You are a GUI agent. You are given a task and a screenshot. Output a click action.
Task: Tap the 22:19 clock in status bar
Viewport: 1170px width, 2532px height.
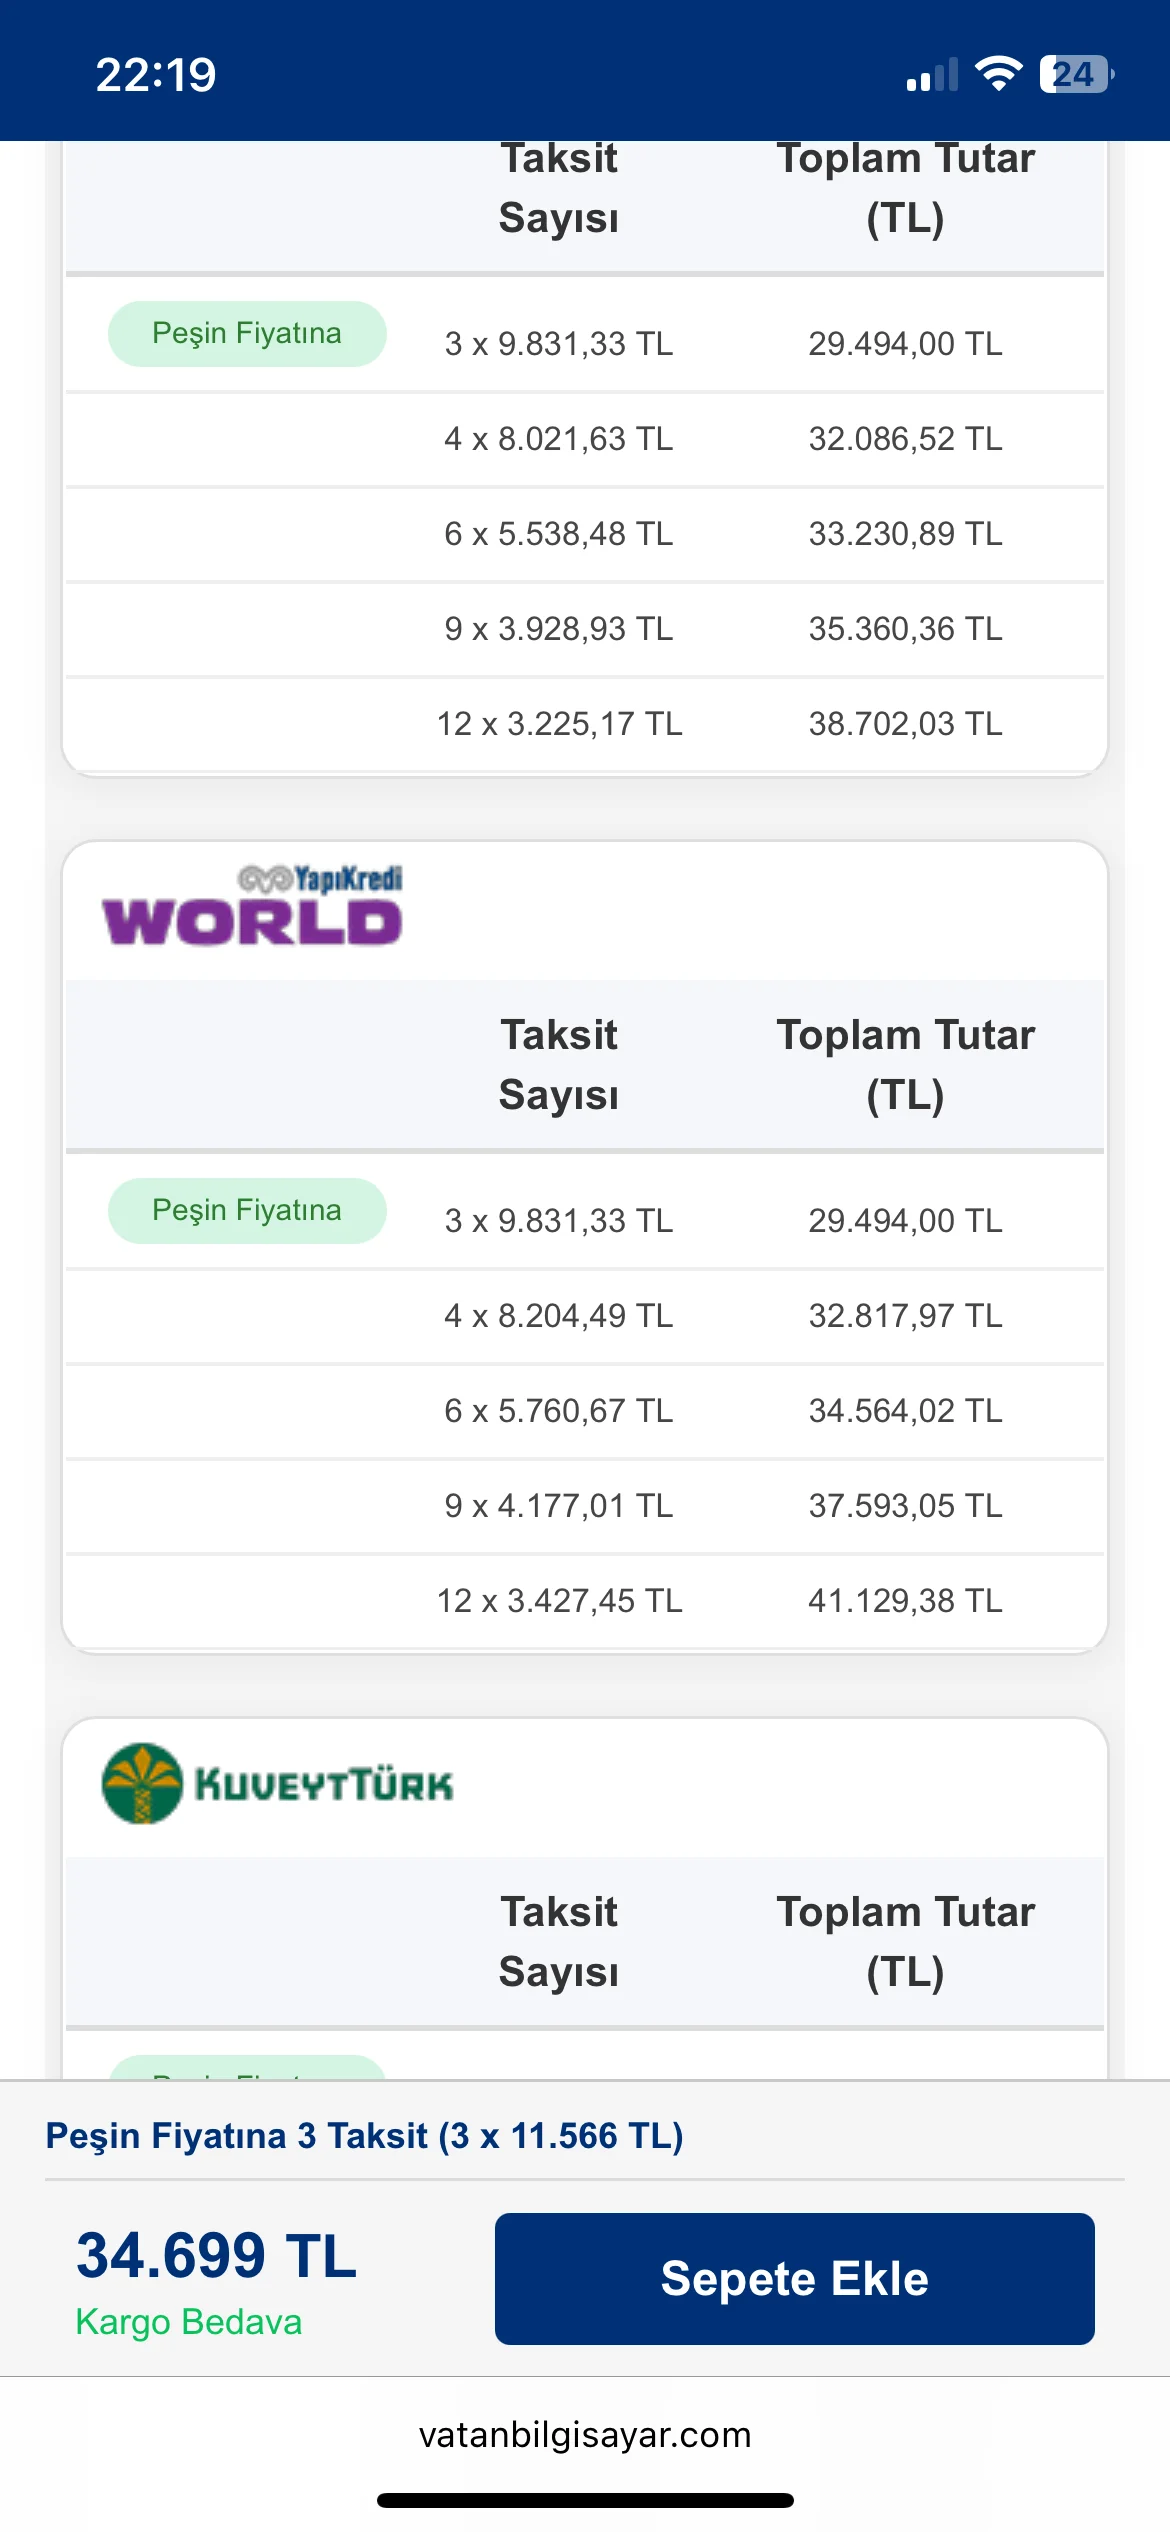156,75
